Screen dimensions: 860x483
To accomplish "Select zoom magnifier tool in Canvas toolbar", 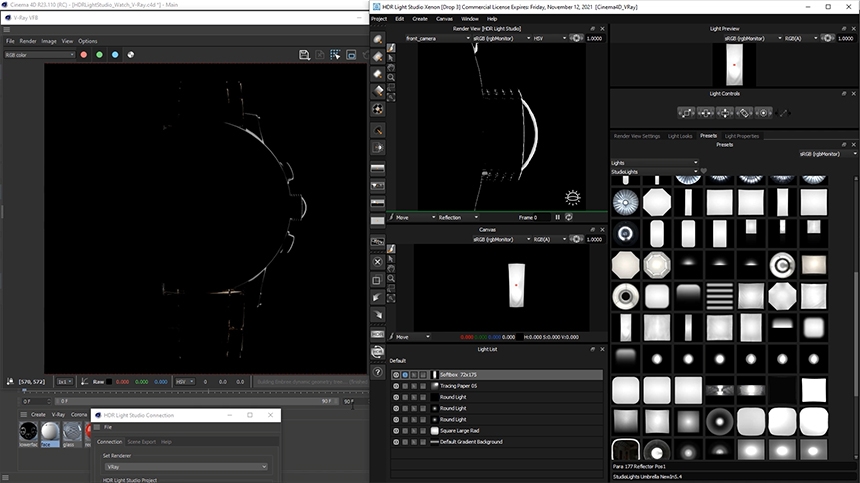I will point(391,279).
